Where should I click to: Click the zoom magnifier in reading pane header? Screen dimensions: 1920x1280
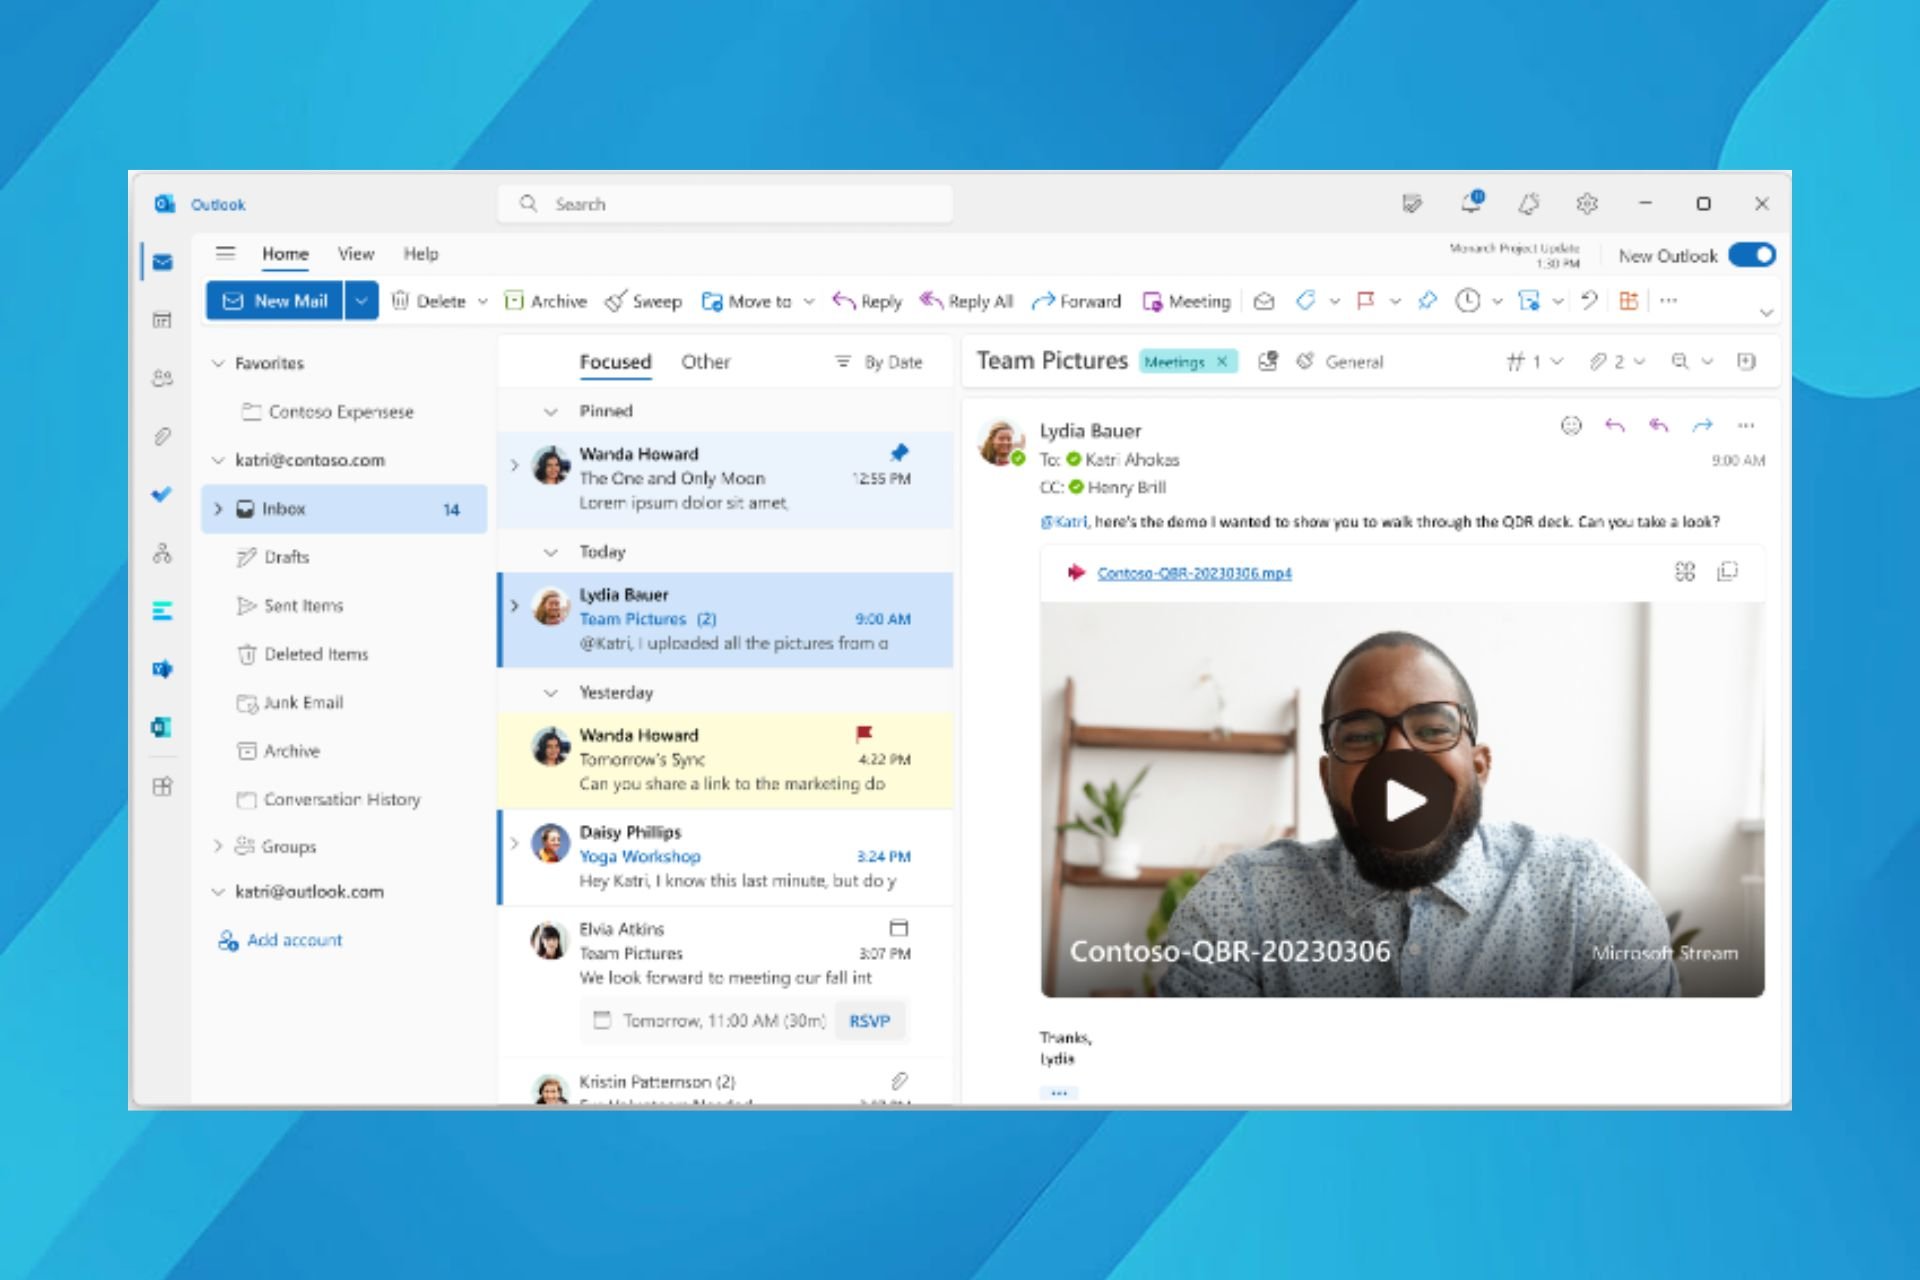coord(1680,361)
